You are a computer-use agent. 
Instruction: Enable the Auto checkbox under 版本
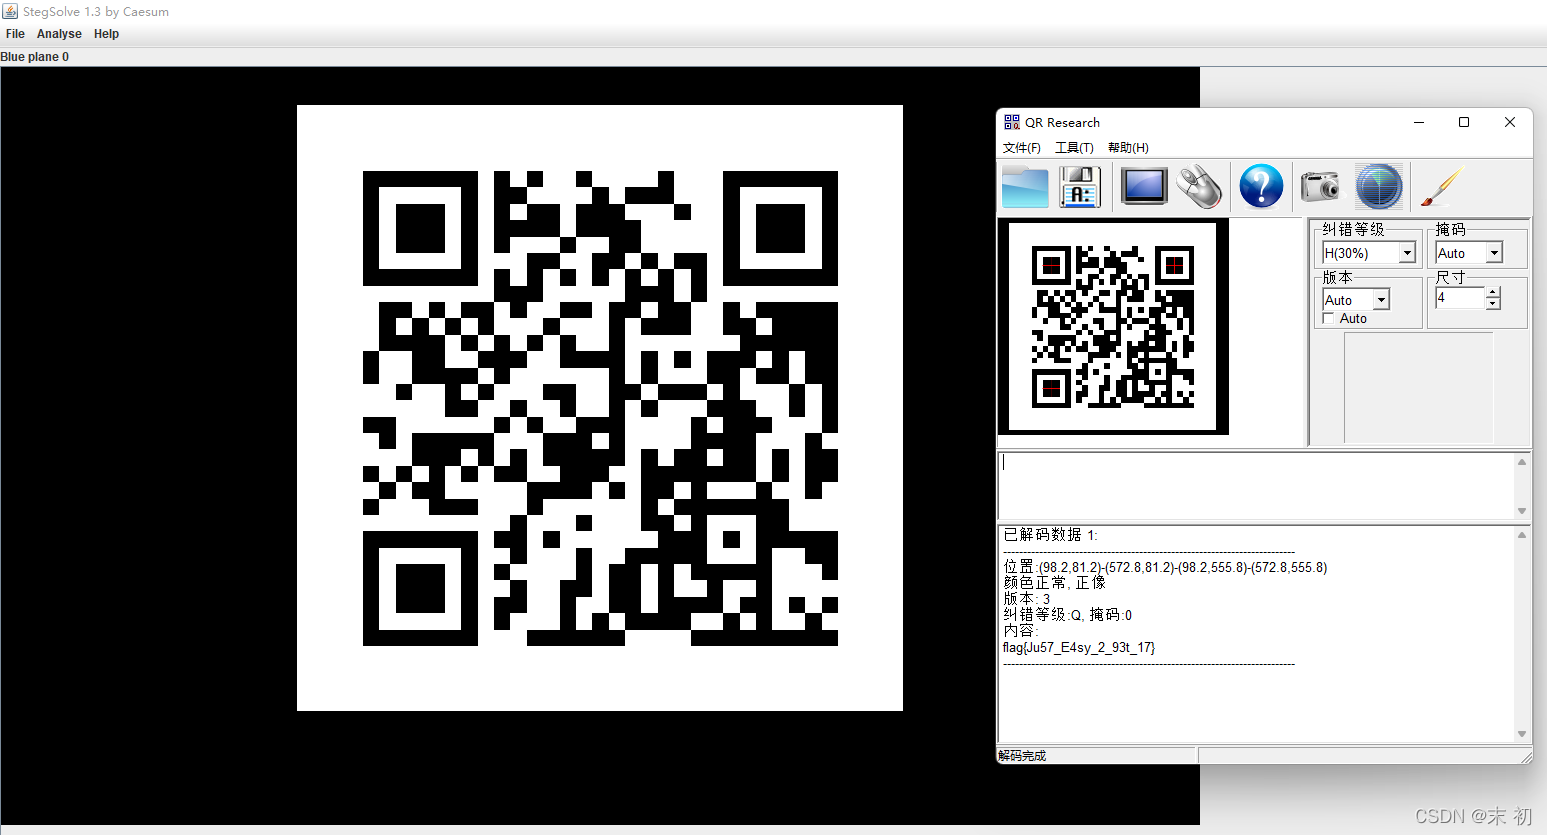coord(1329,318)
